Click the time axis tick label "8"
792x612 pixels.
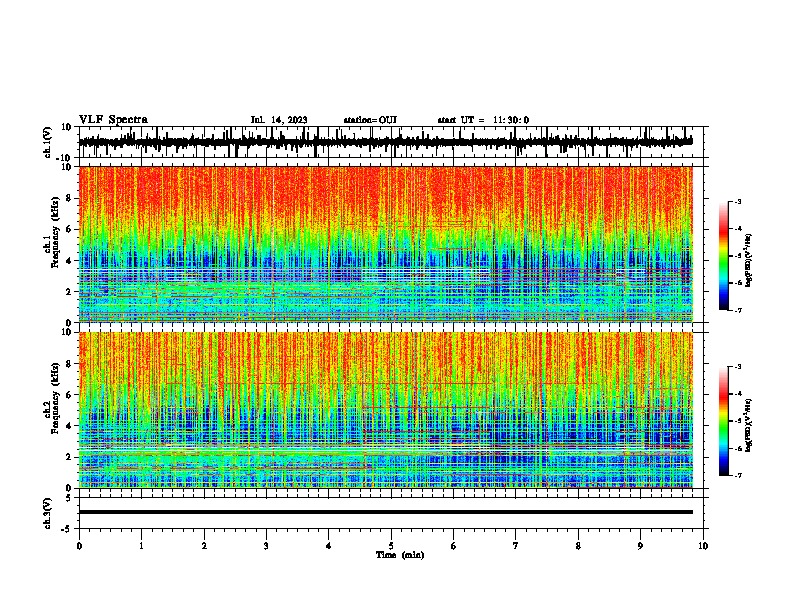tap(578, 546)
